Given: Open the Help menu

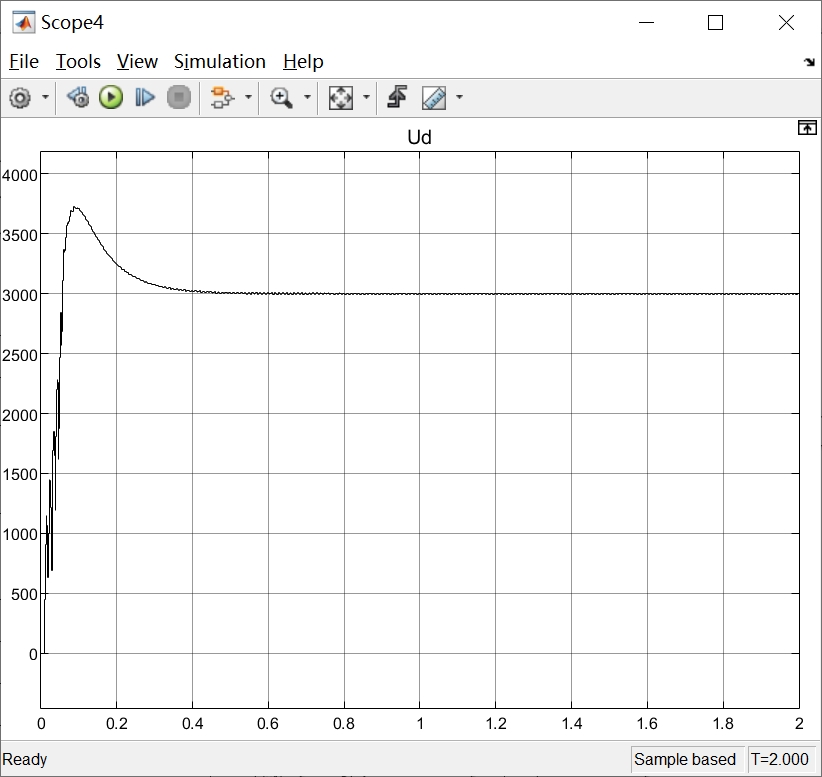Looking at the screenshot, I should [303, 62].
